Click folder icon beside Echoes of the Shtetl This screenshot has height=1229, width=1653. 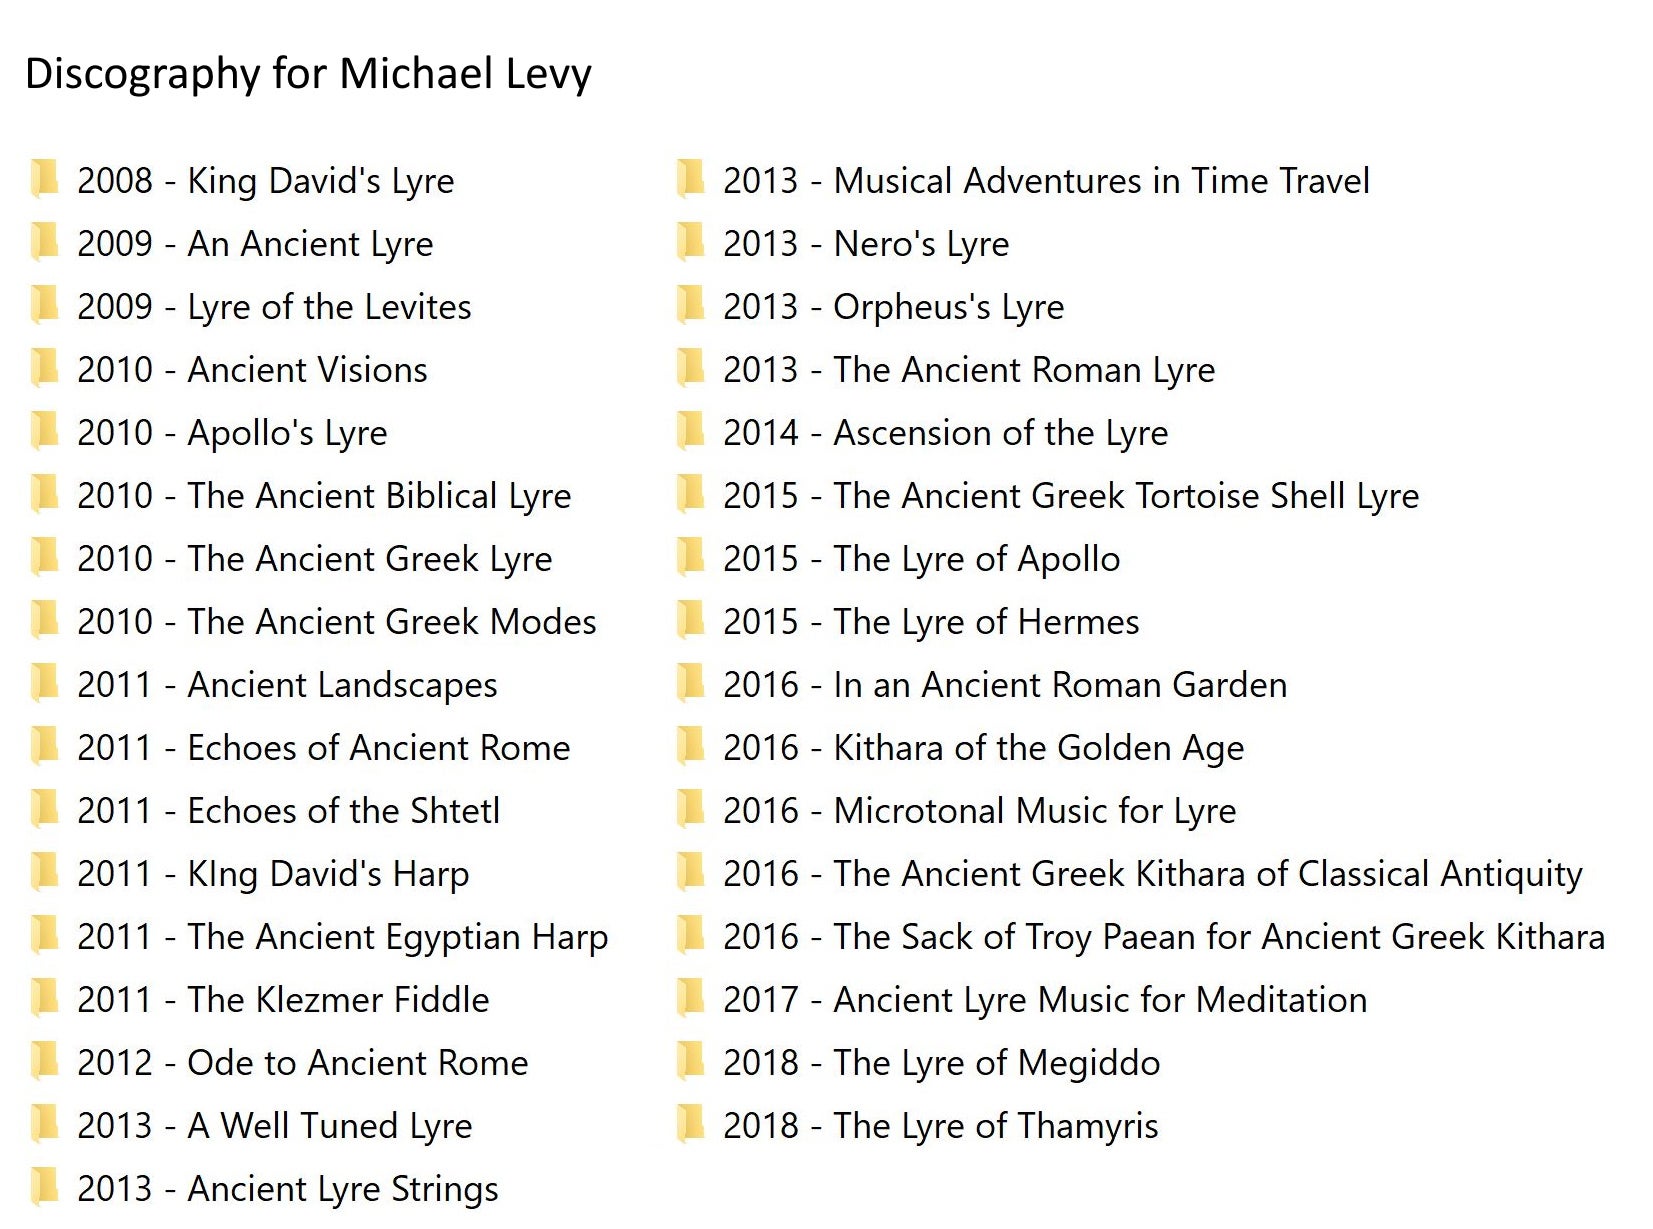tap(44, 810)
